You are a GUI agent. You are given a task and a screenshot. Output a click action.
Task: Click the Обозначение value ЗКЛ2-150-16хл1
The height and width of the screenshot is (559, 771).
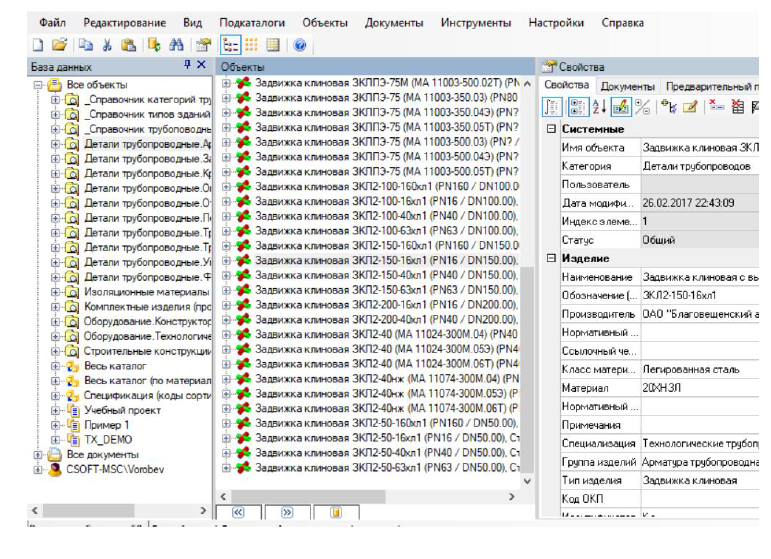pyautogui.click(x=700, y=295)
